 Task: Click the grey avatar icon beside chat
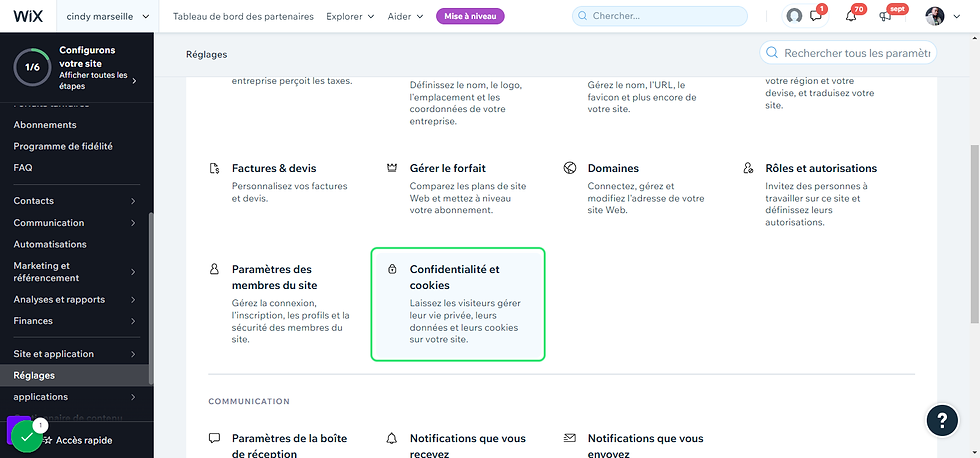click(x=794, y=16)
